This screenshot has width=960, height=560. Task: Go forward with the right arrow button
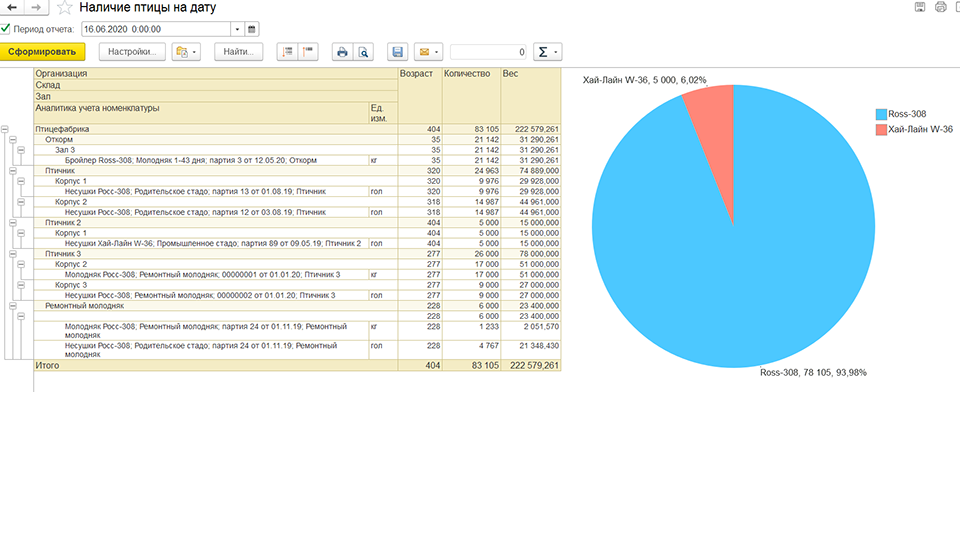click(x=36, y=7)
